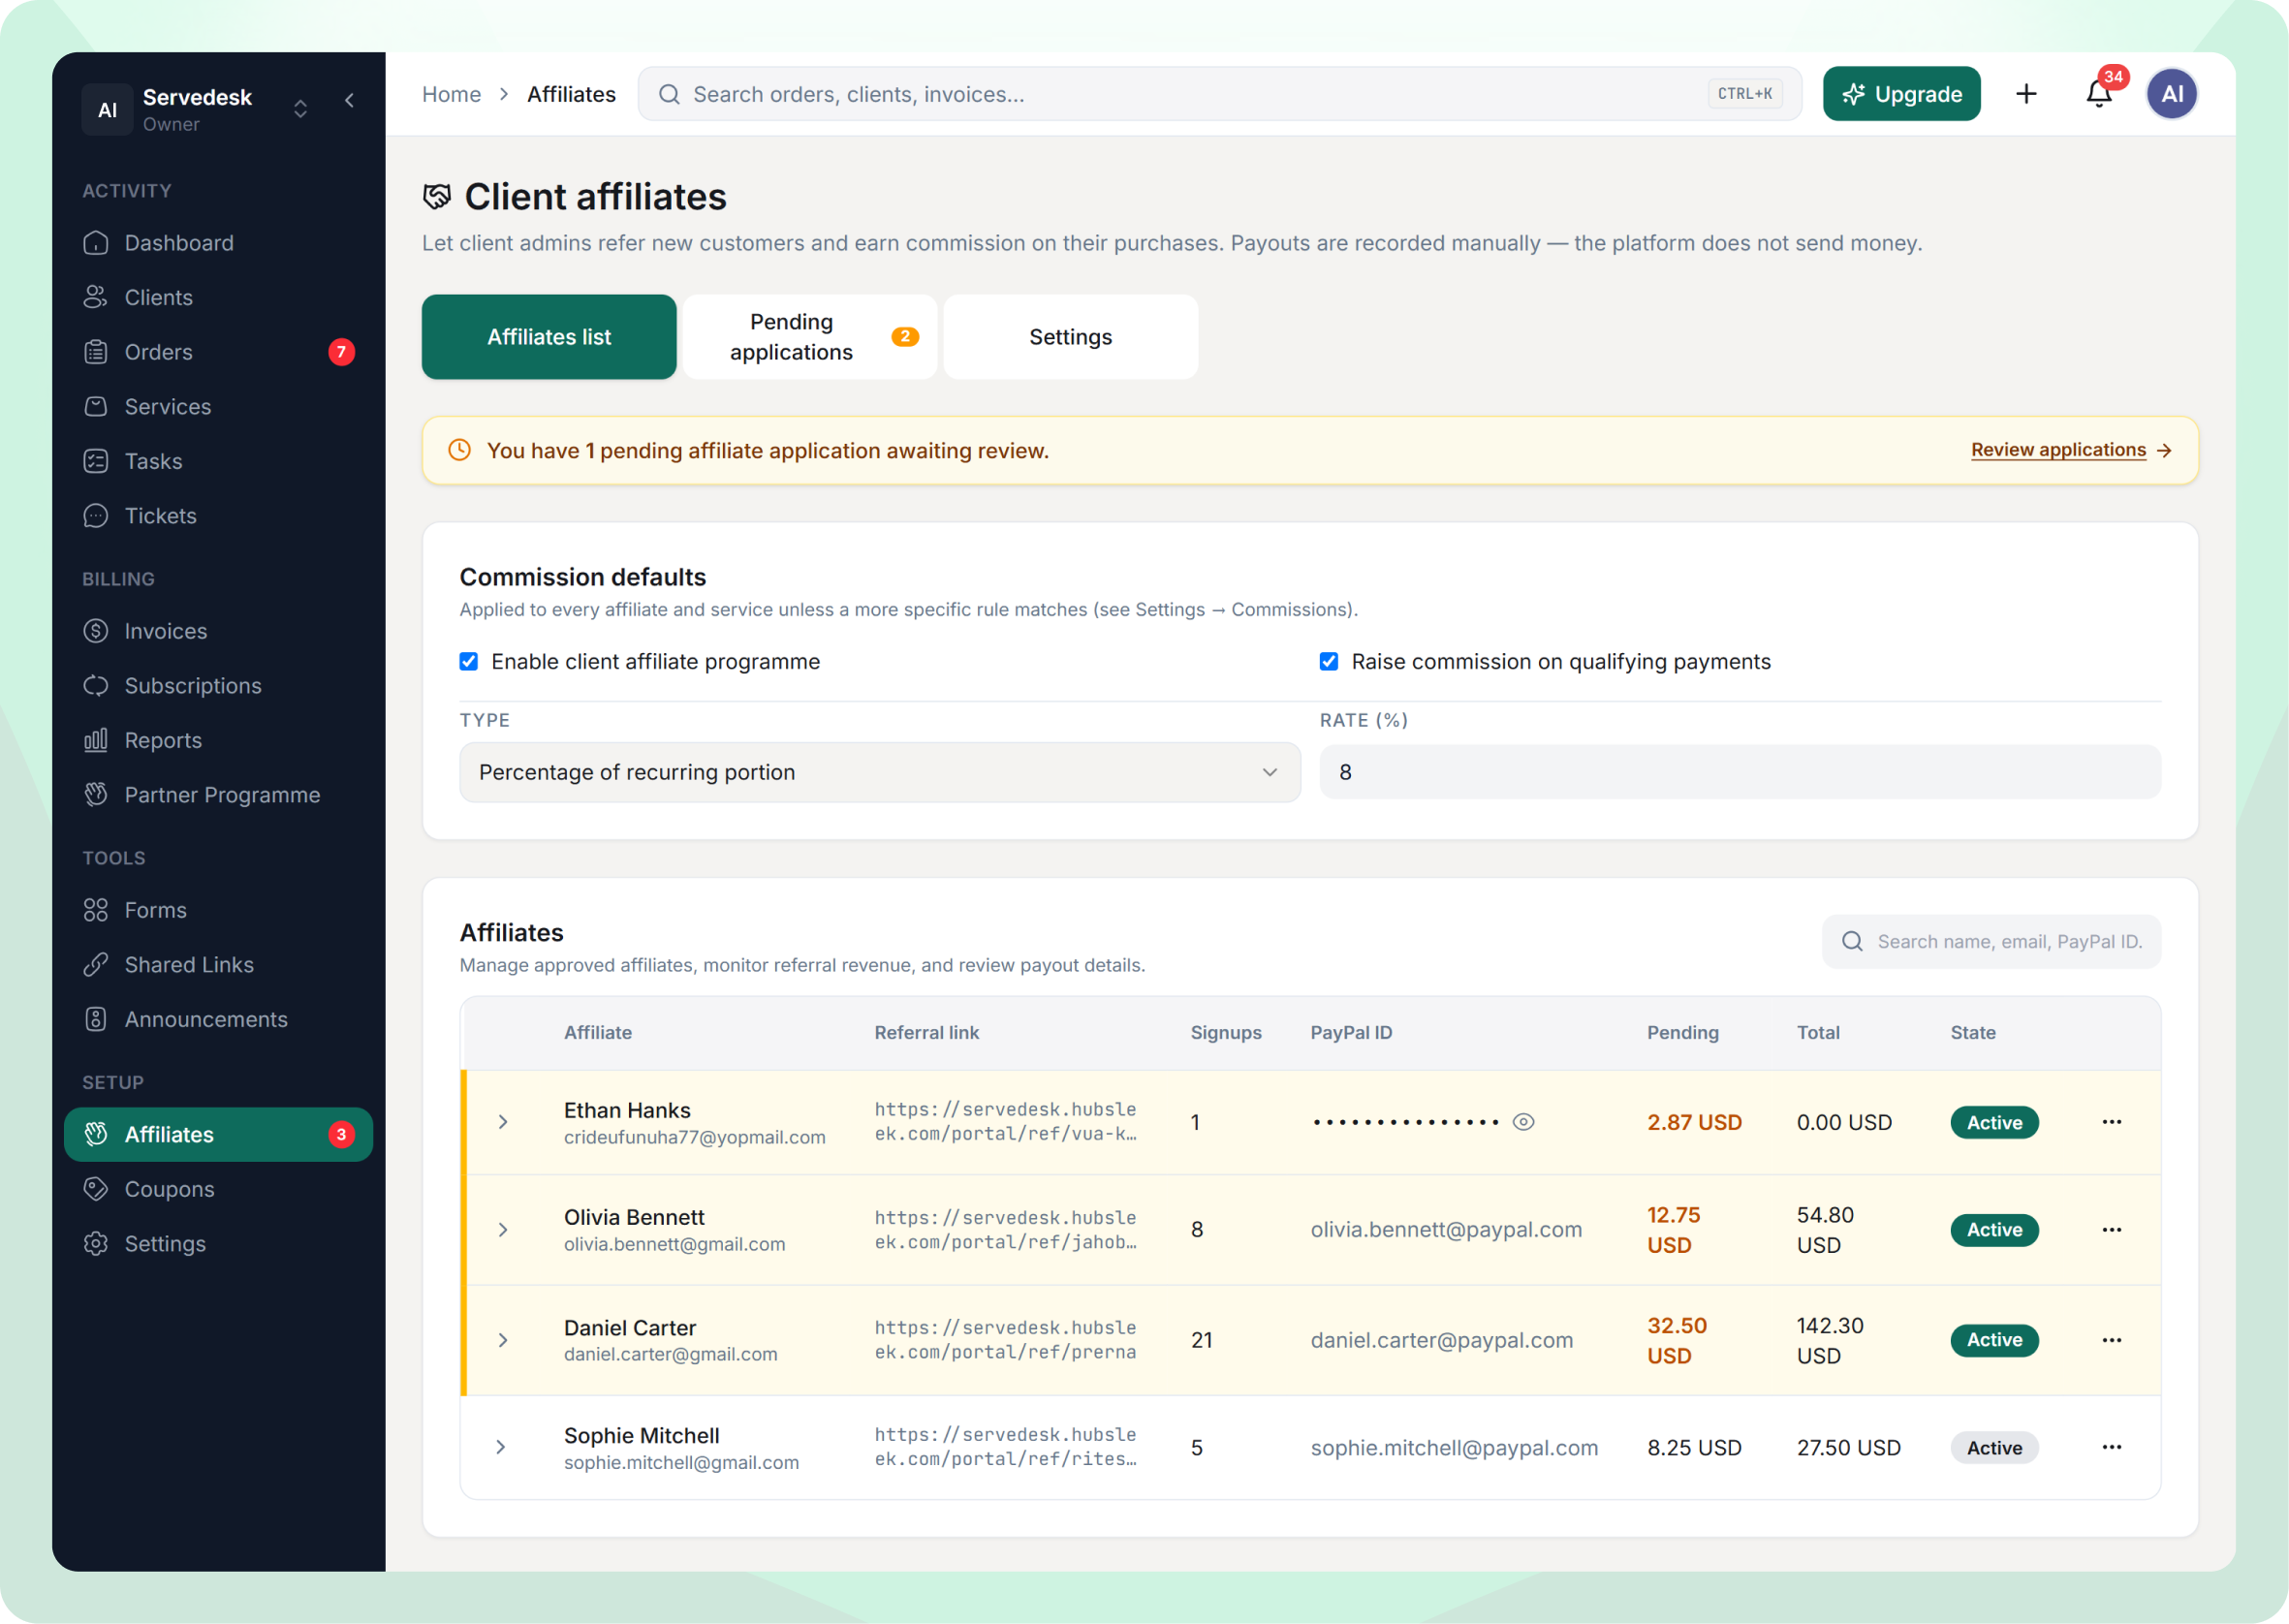Collapse the sidebar with the arrow icon

(x=349, y=100)
